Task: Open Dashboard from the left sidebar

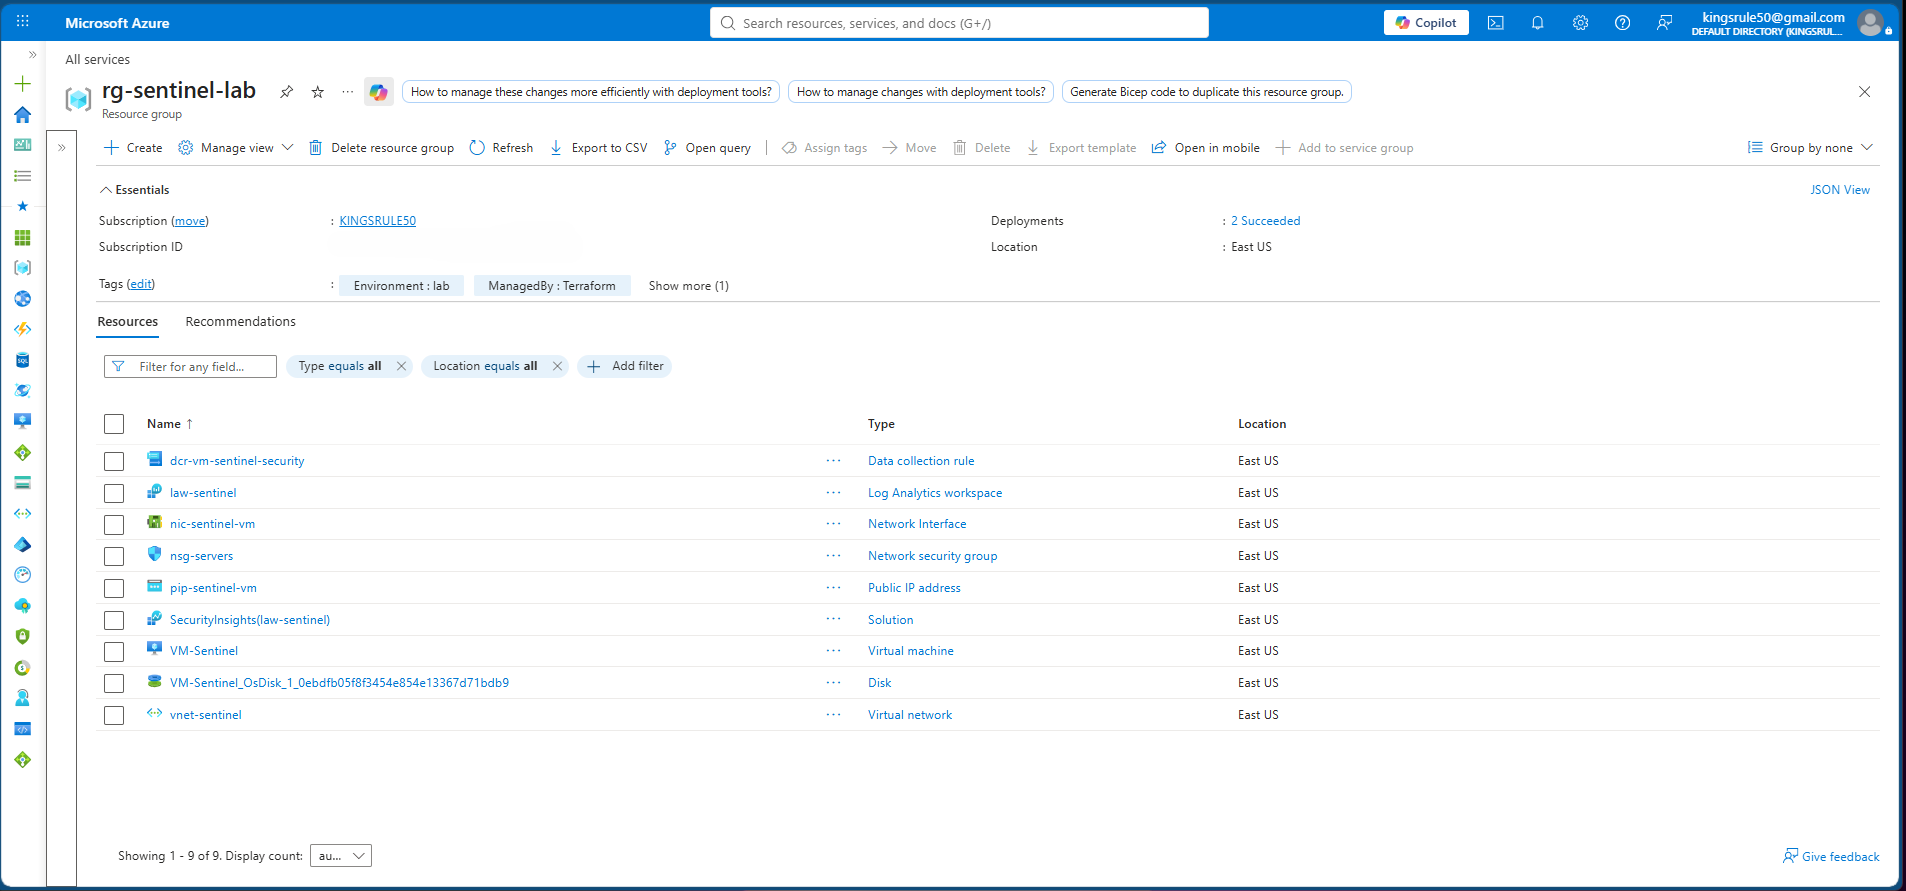Action: click(22, 145)
